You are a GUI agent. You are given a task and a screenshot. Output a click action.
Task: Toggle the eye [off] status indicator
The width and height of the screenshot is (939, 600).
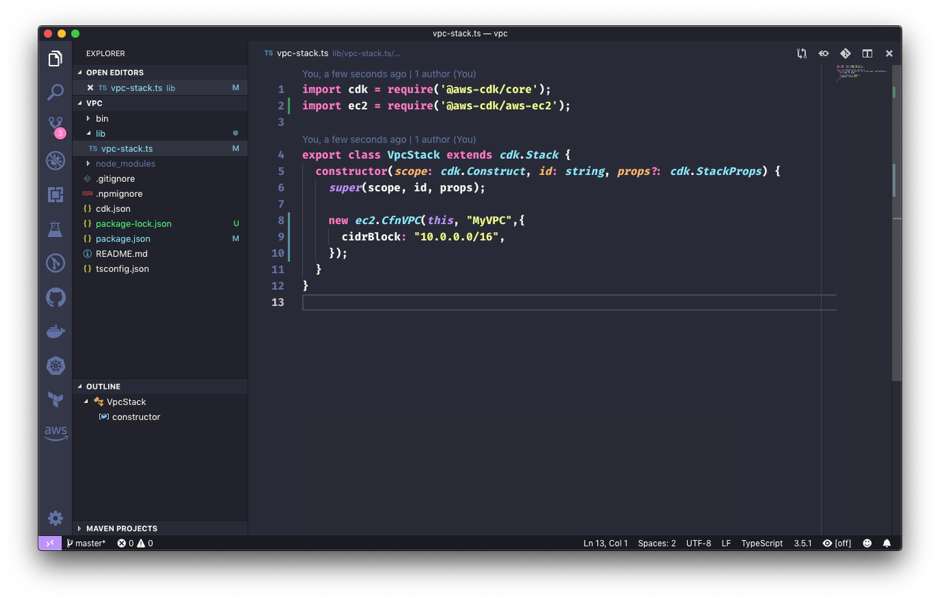(x=837, y=543)
